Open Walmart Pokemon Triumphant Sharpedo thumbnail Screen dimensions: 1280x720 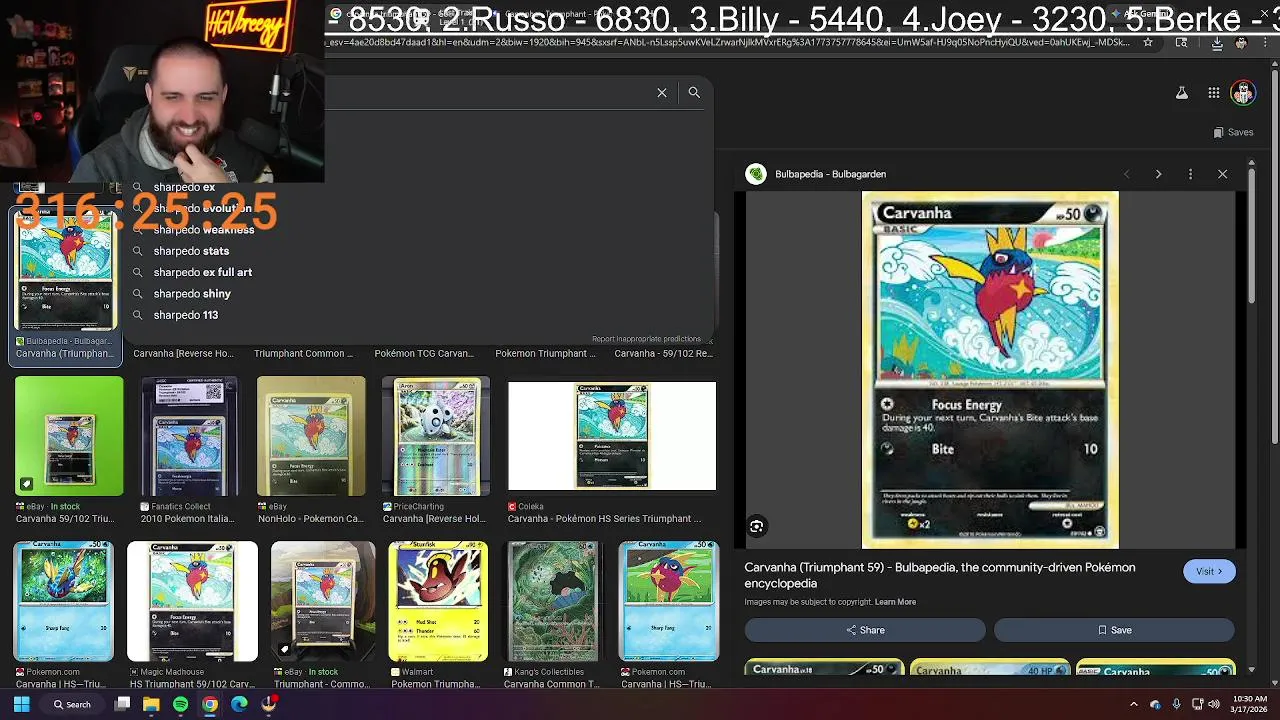coord(438,602)
